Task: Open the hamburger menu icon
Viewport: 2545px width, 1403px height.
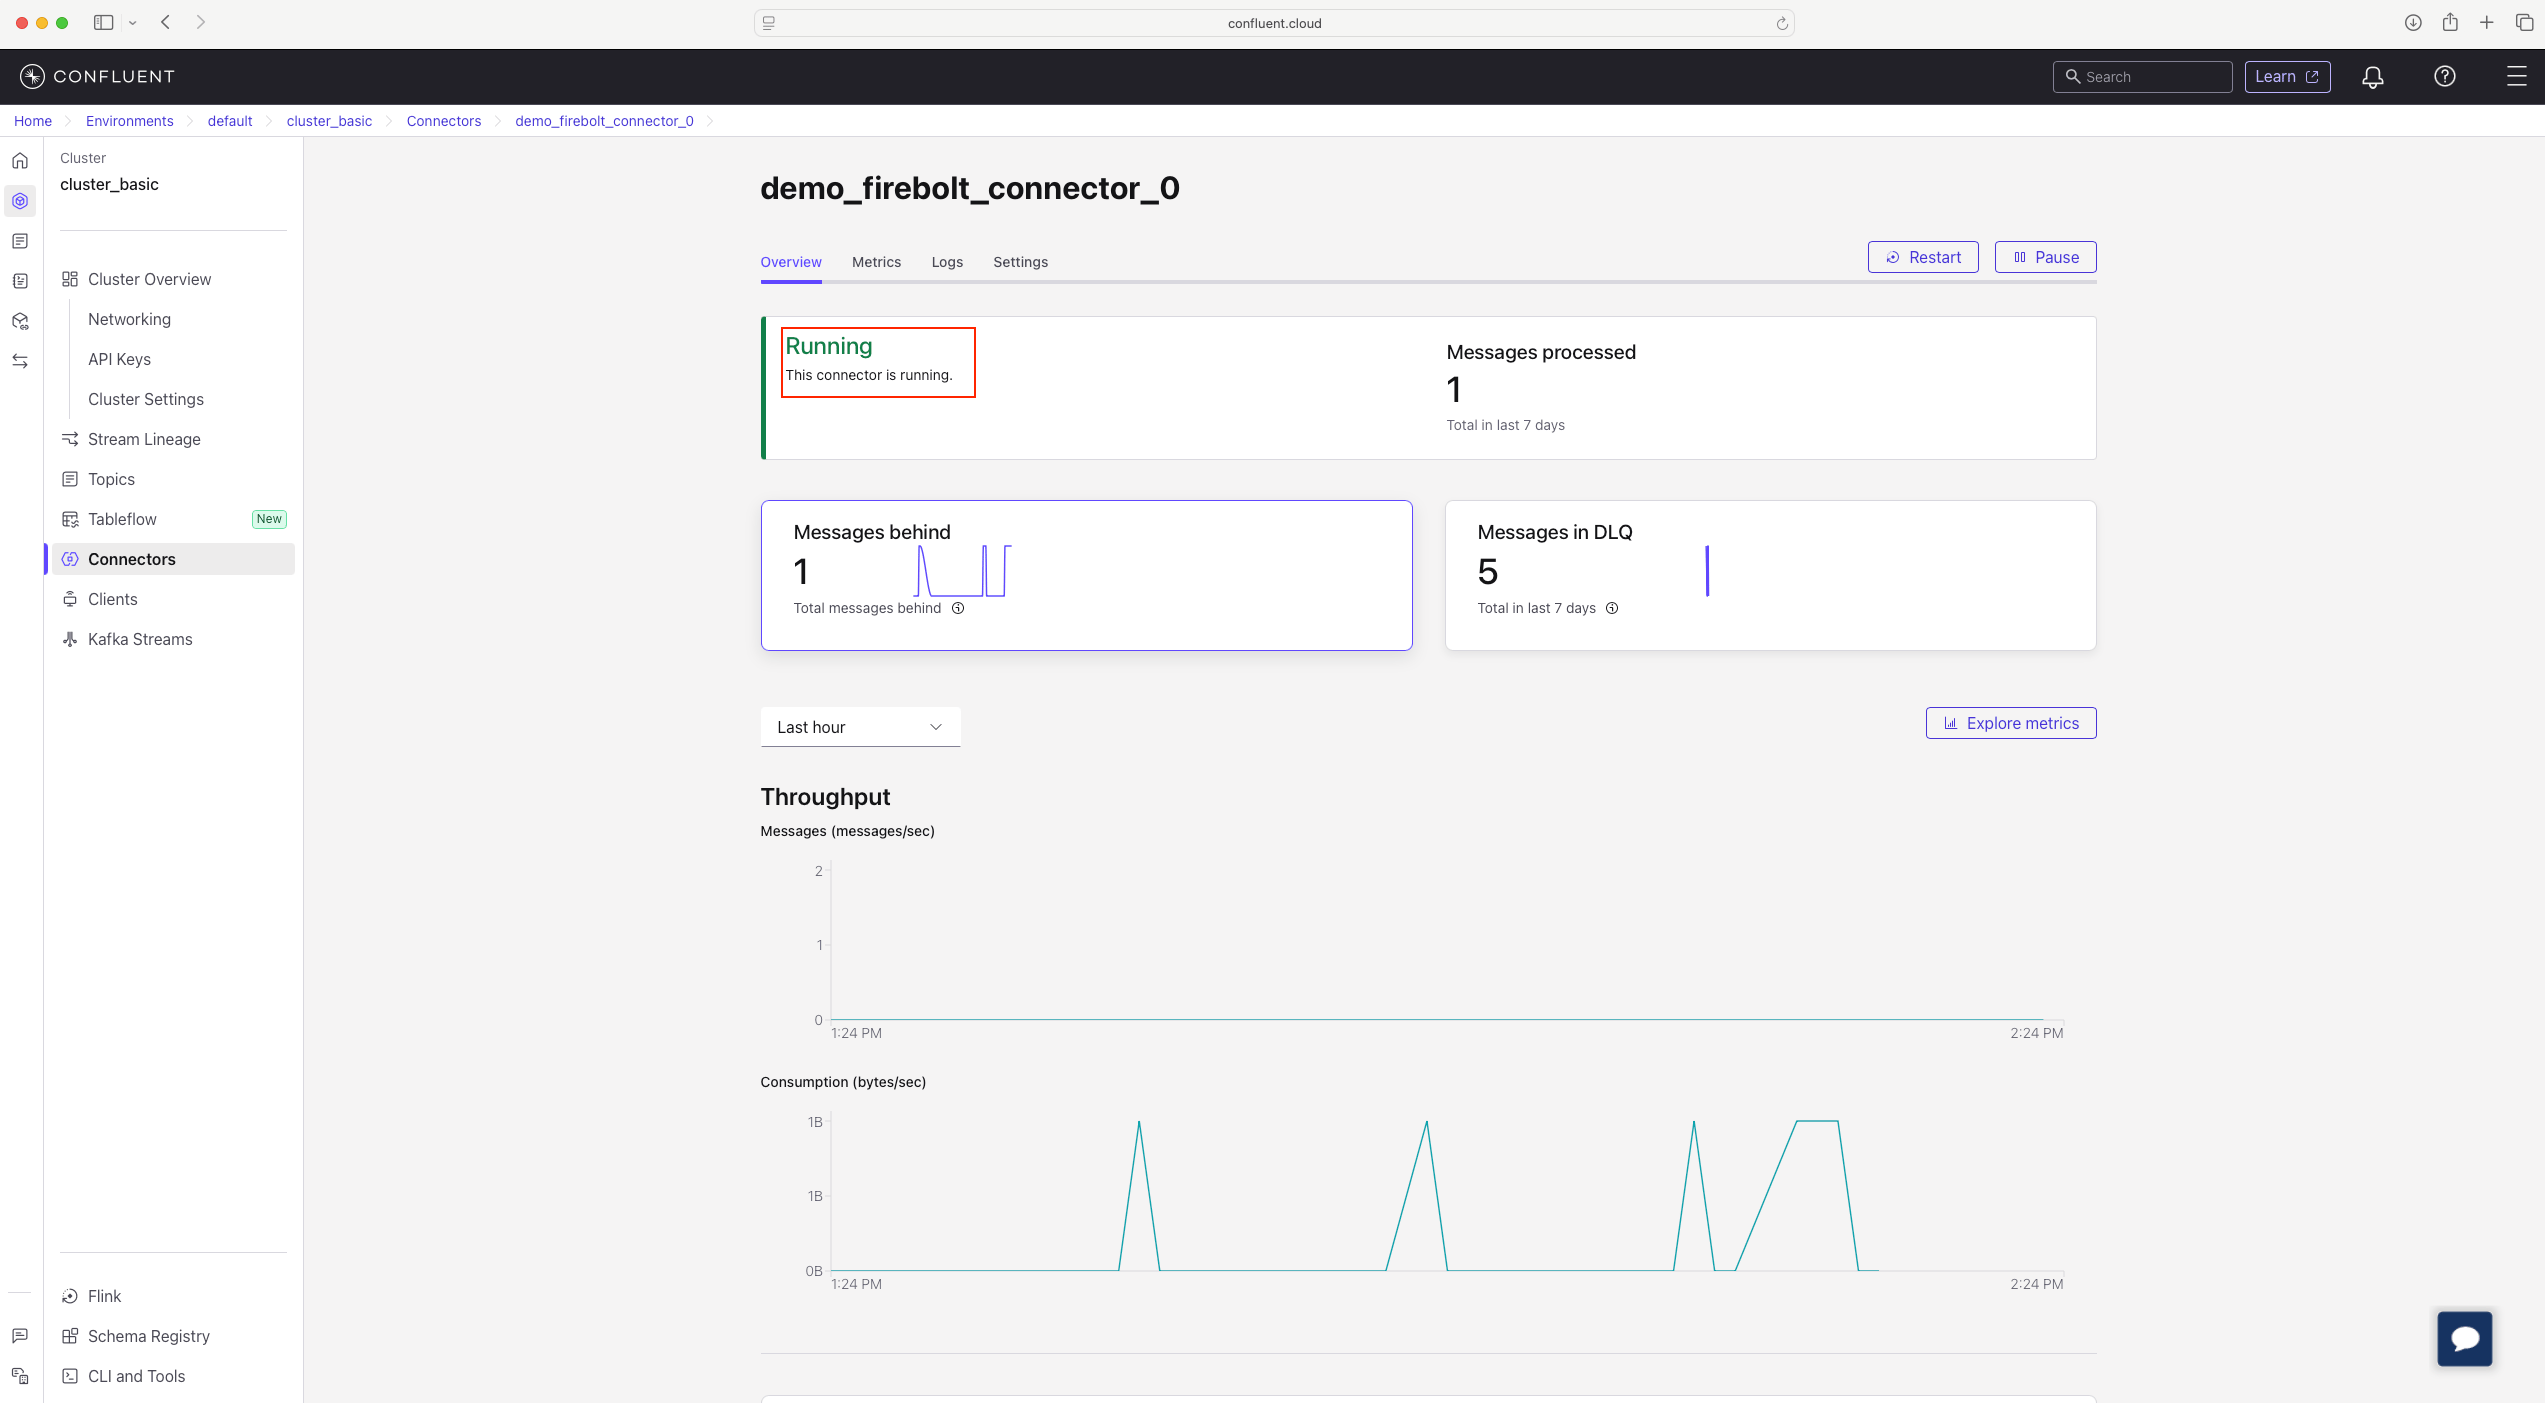Action: point(2516,77)
